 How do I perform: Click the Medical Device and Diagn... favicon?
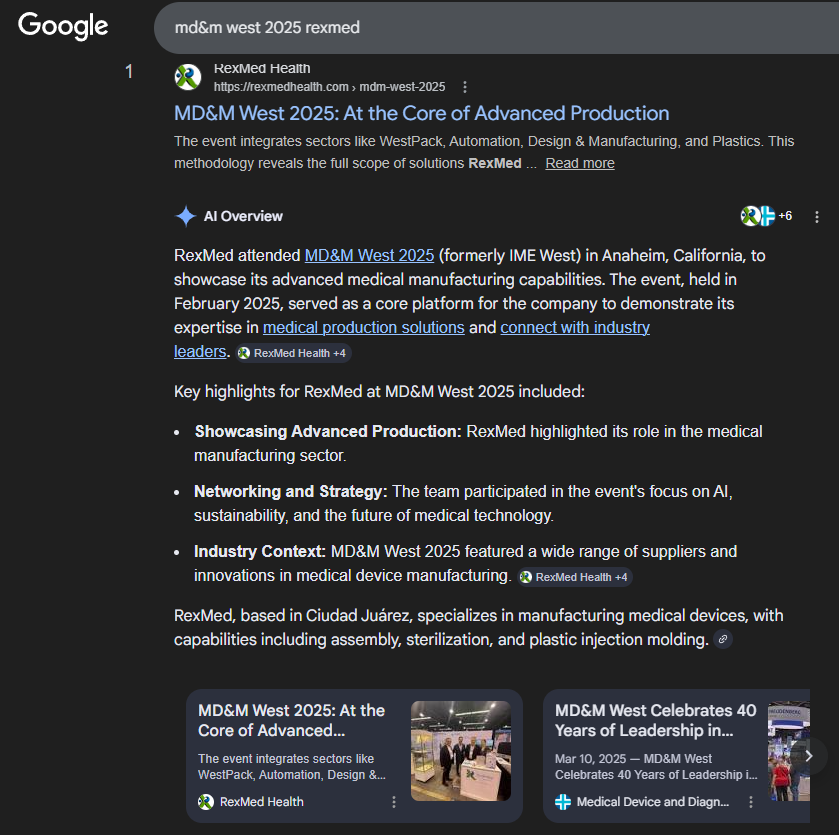[x=563, y=802]
